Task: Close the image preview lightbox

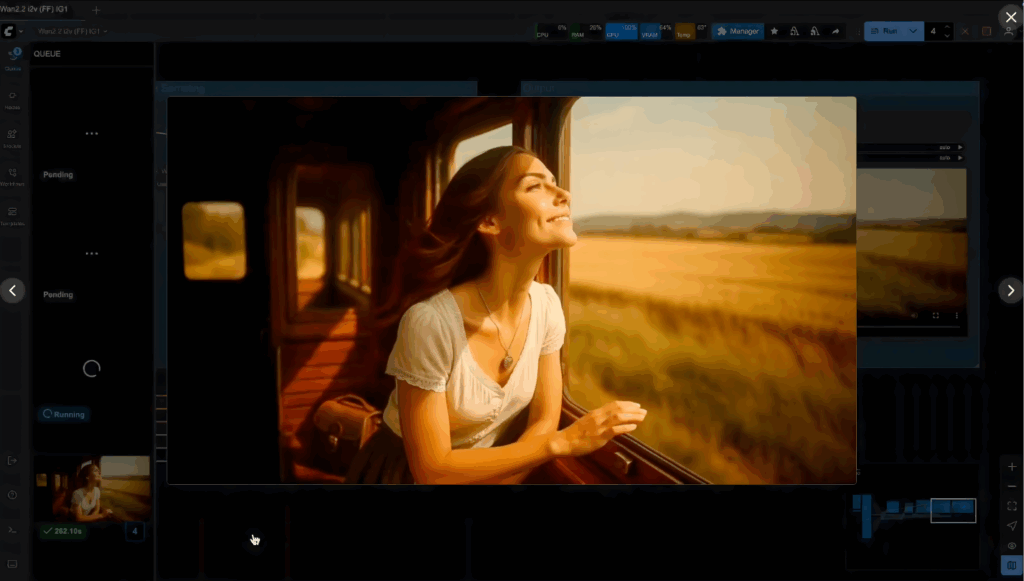Action: click(x=1009, y=17)
